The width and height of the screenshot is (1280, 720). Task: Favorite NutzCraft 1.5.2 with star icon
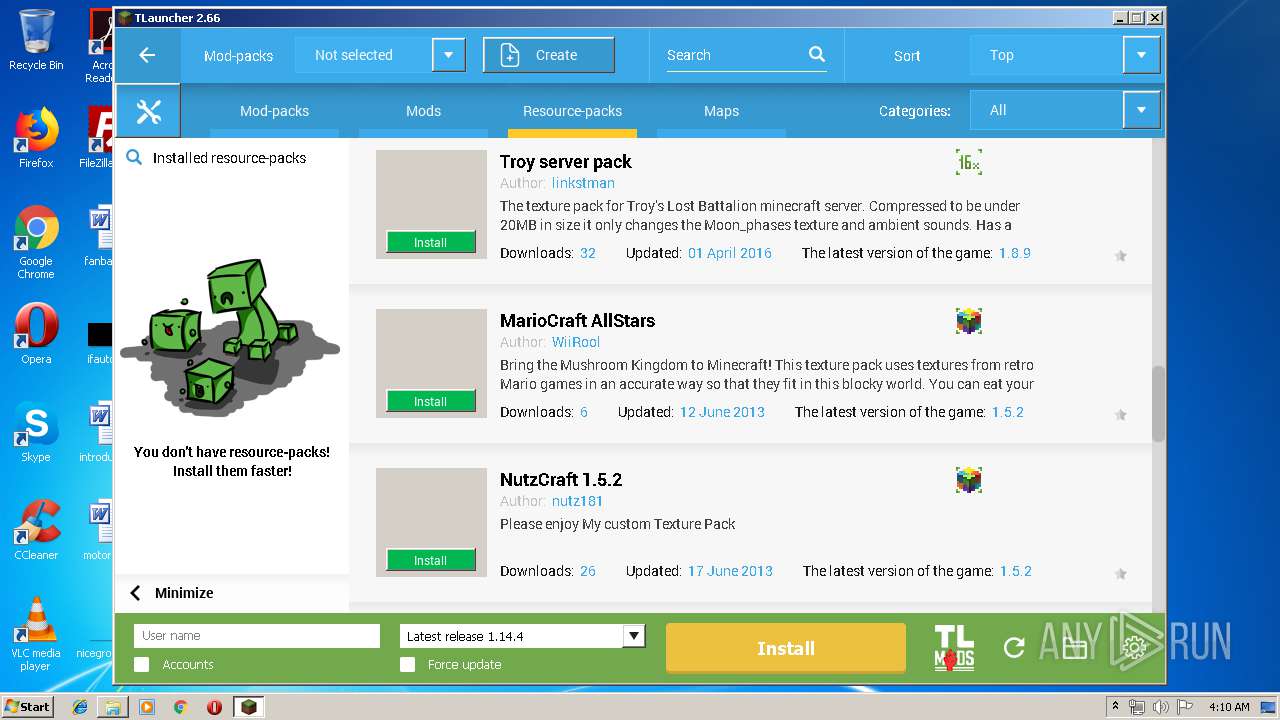coord(1121,573)
